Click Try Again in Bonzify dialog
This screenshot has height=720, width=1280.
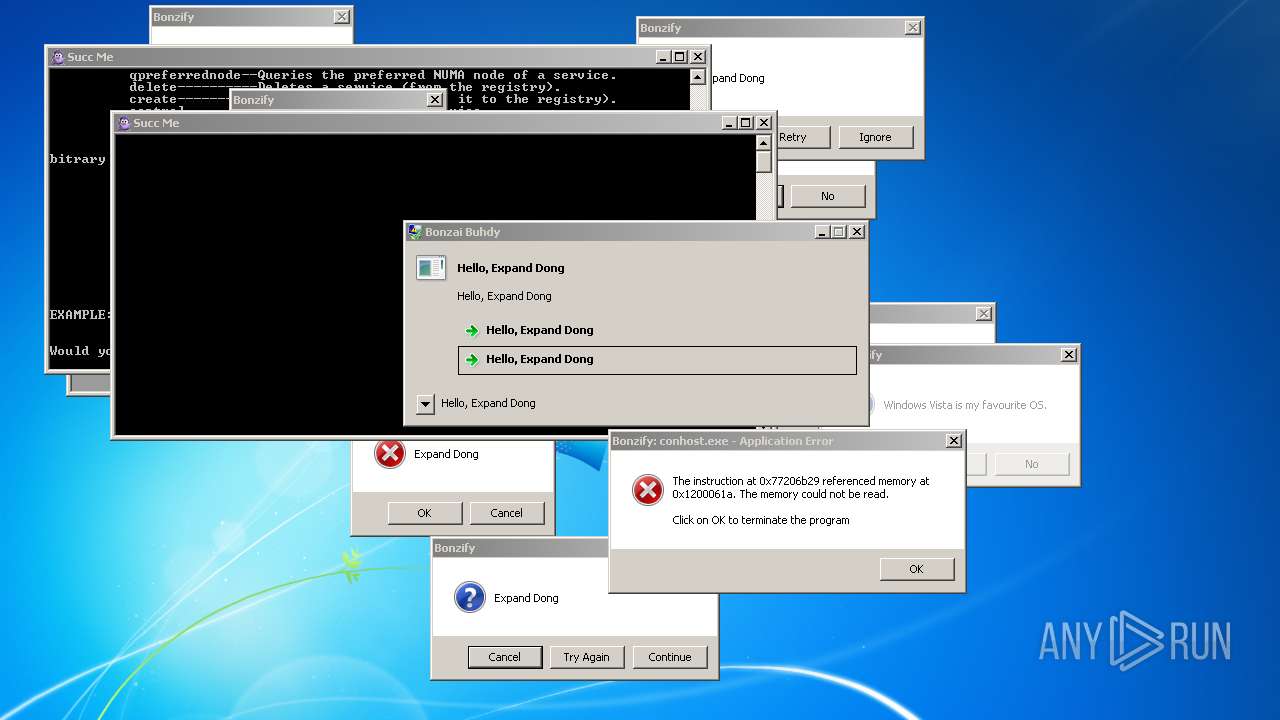click(586, 657)
